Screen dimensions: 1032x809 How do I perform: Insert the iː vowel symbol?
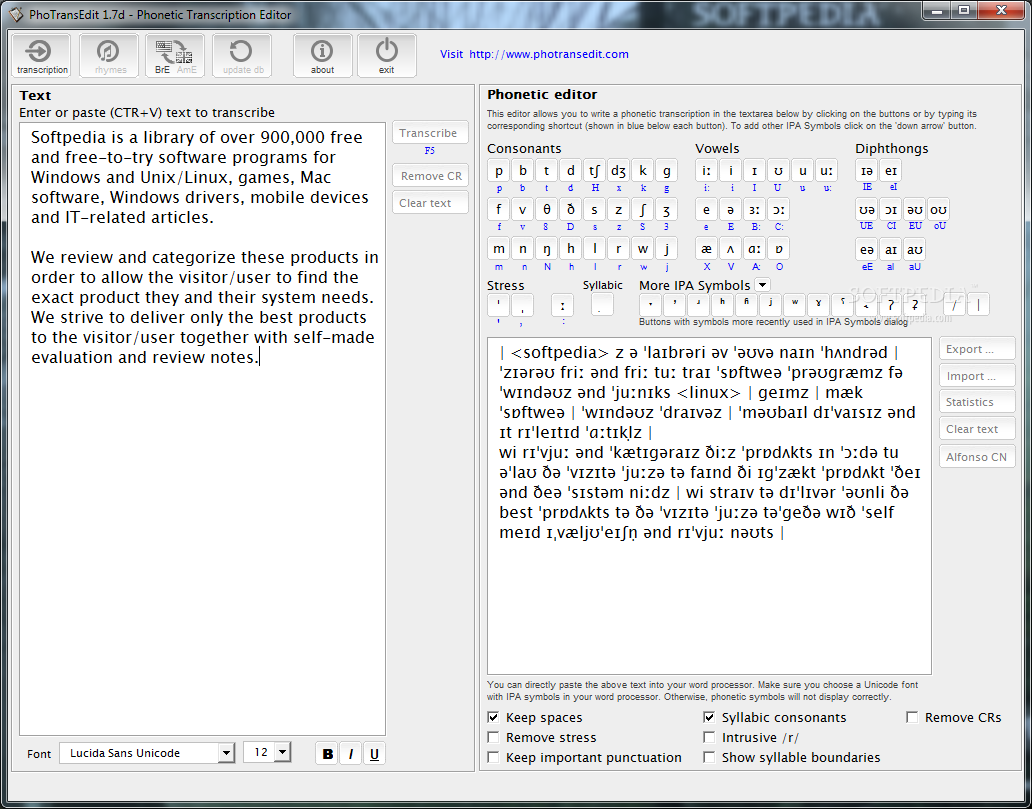[706, 171]
